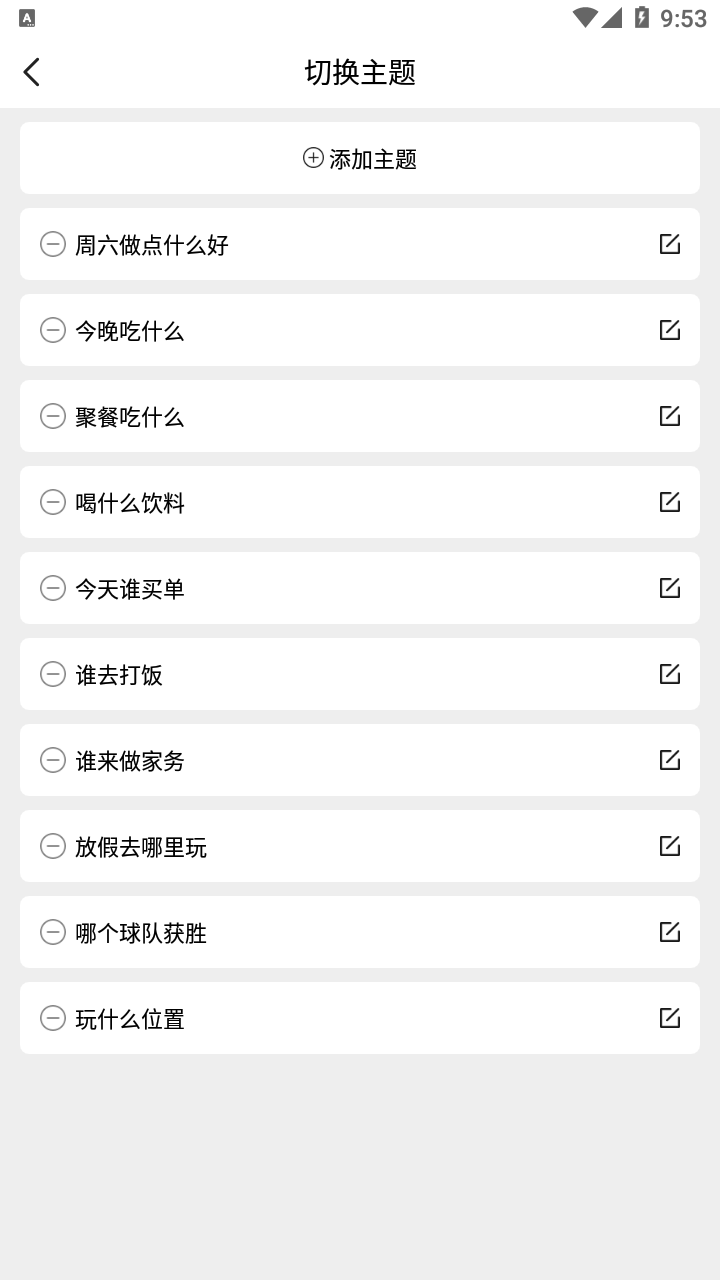Remove the 周六做点什么好 theme with minus icon
Image resolution: width=720 pixels, height=1280 pixels.
[53, 244]
